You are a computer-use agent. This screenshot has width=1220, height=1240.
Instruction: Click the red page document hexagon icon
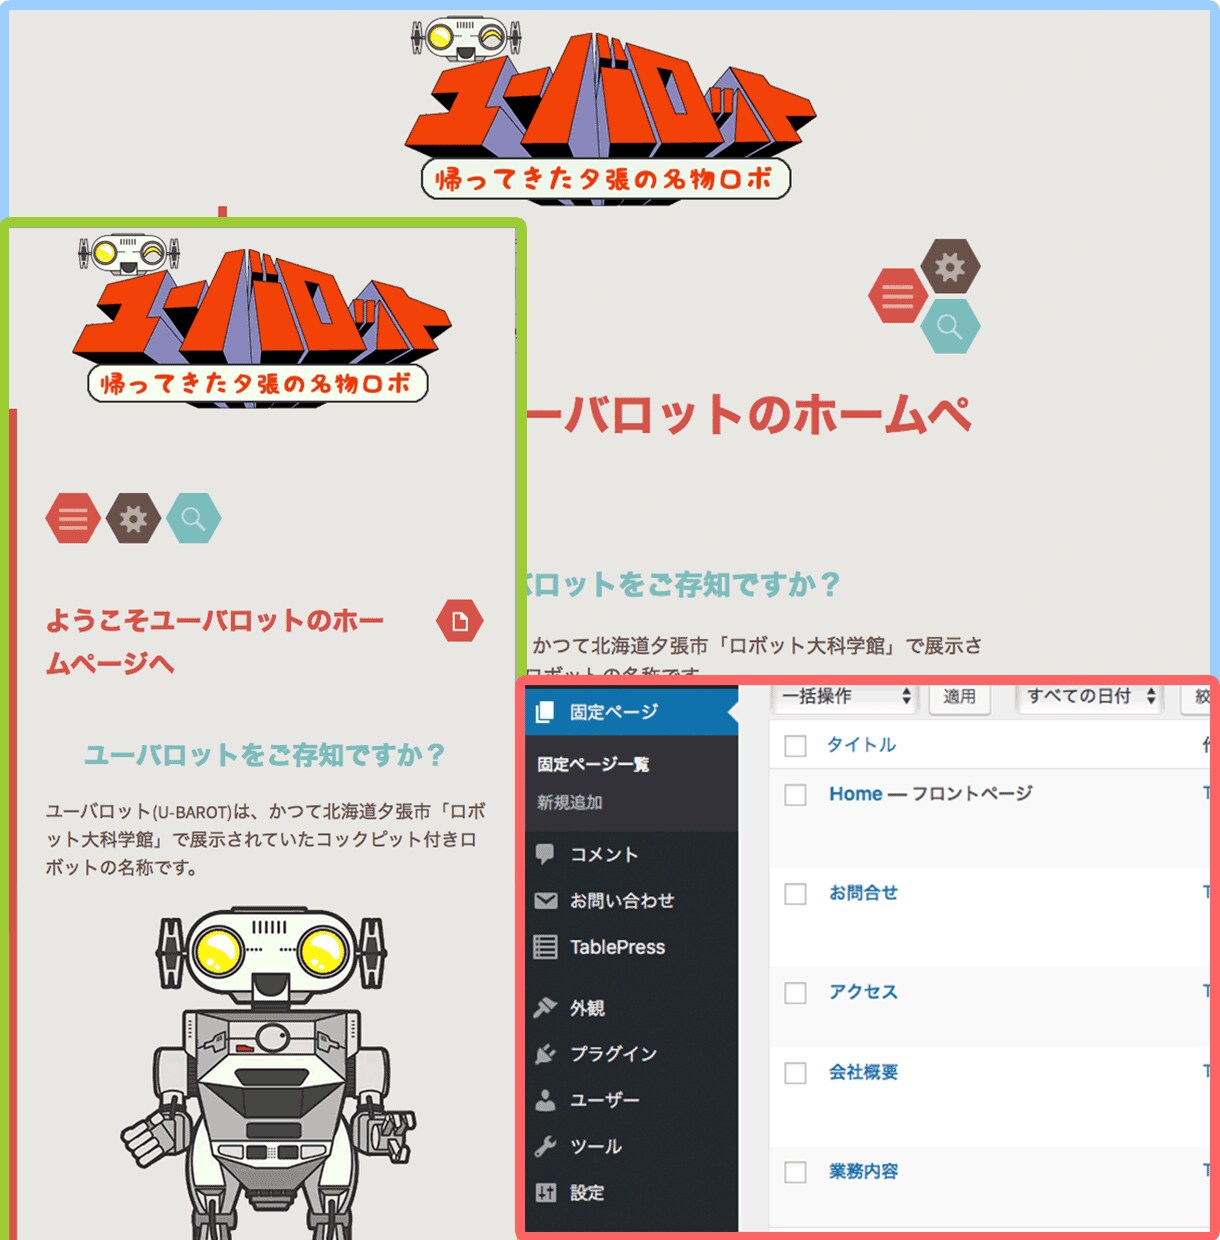click(460, 621)
